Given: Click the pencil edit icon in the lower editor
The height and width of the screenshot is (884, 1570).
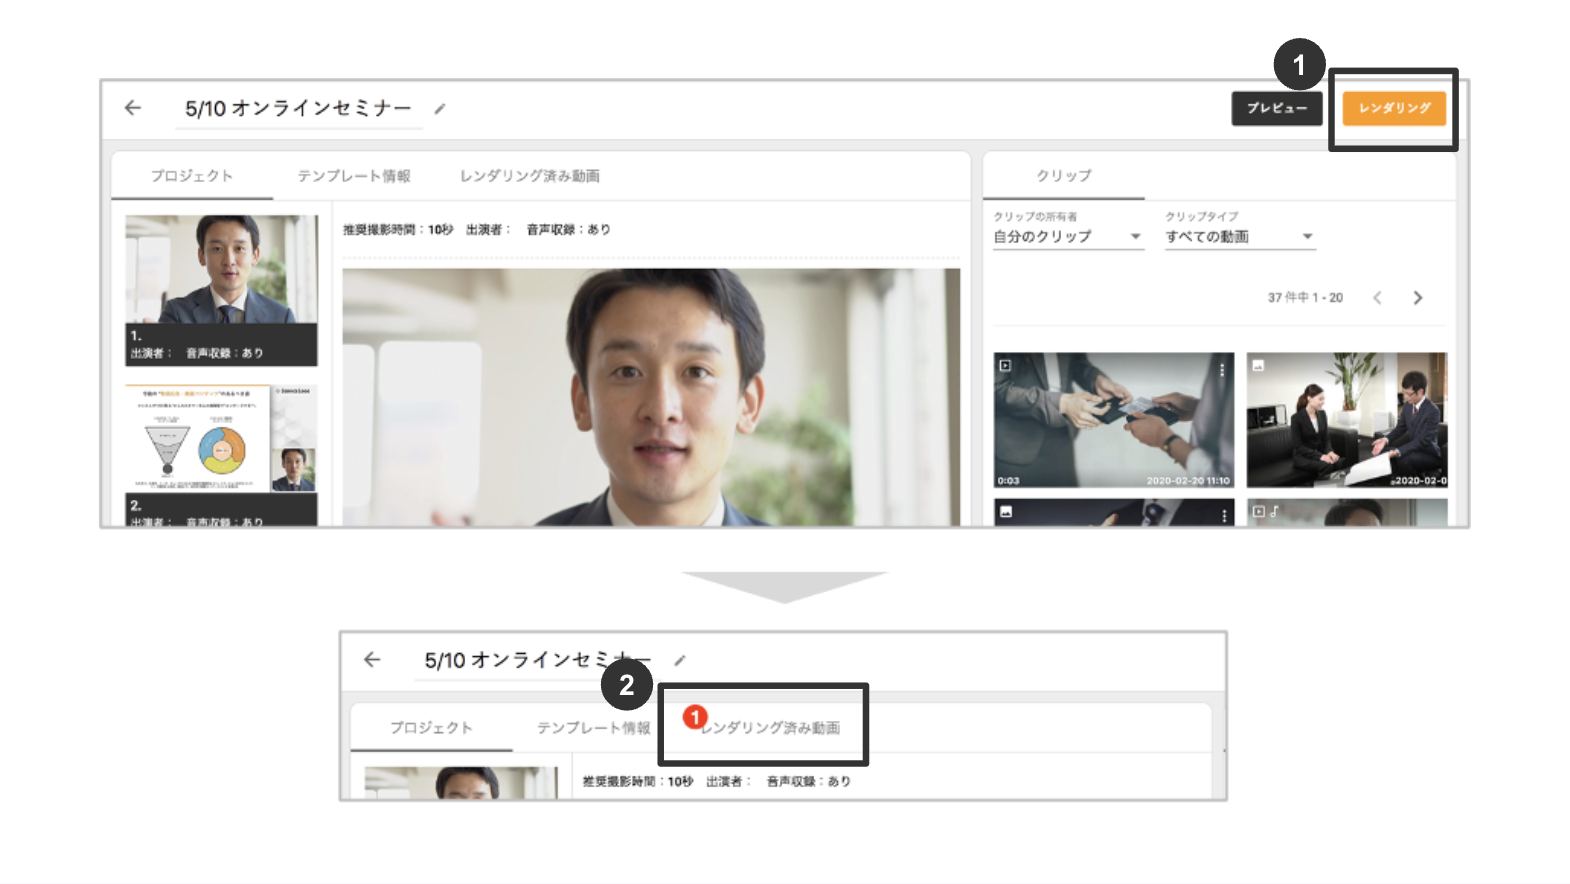Looking at the screenshot, I should (x=680, y=660).
